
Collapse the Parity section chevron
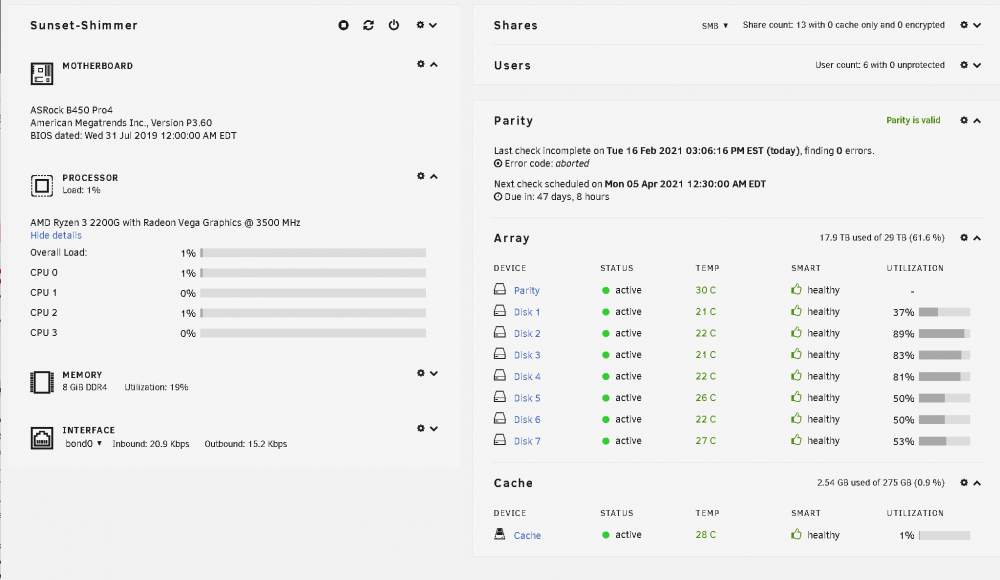coord(977,121)
